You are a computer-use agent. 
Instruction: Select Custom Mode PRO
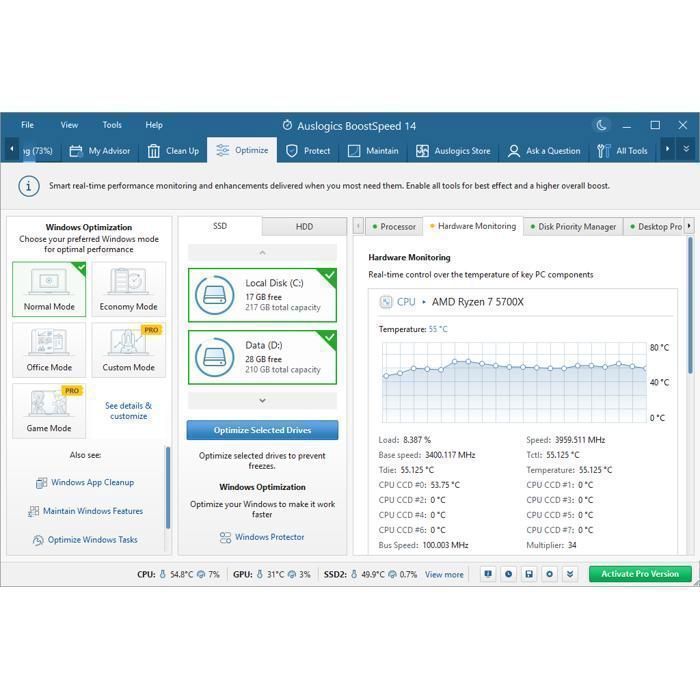pos(129,350)
